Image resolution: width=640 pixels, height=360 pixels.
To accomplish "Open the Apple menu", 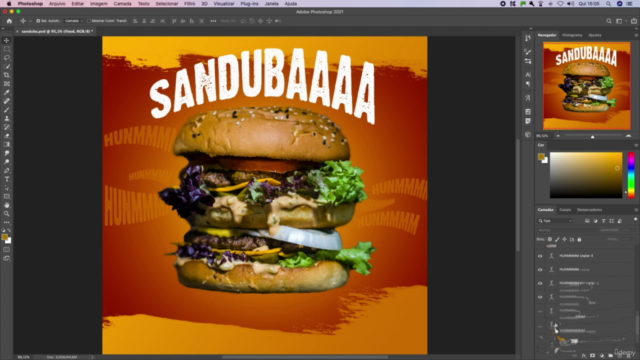I will tap(9, 4).
